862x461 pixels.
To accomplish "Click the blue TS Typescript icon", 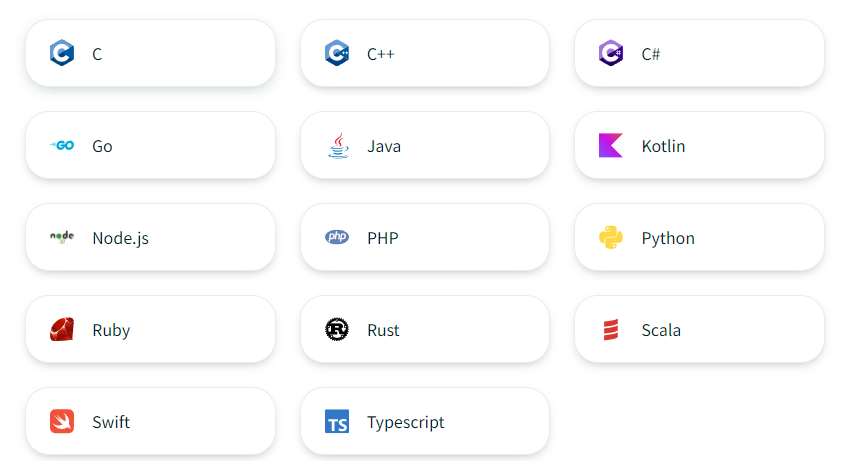I will coord(337,421).
